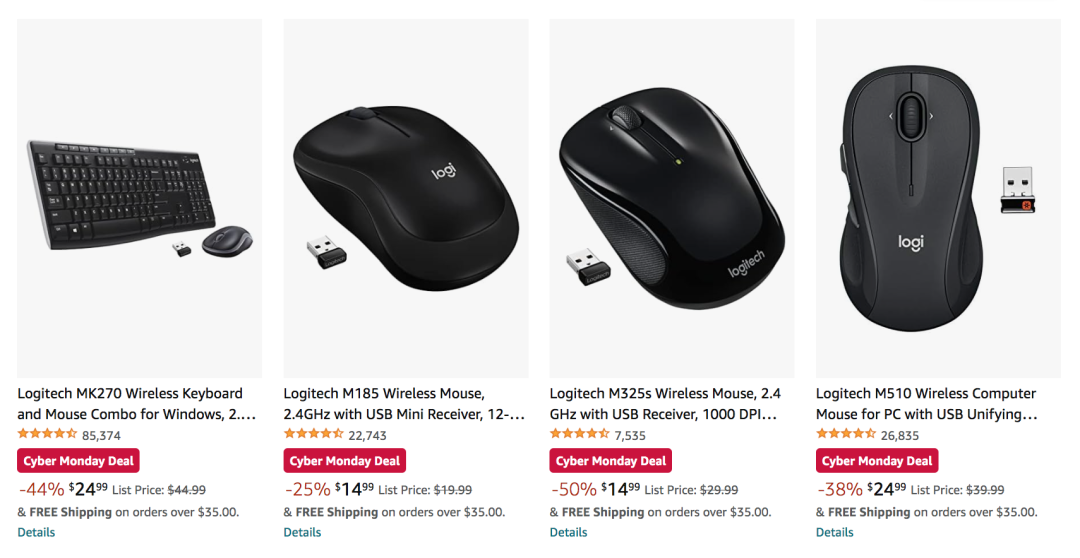This screenshot has height=558, width=1080.
Task: Click the Cyber Monday Deal badge under MK270
Action: 78,461
